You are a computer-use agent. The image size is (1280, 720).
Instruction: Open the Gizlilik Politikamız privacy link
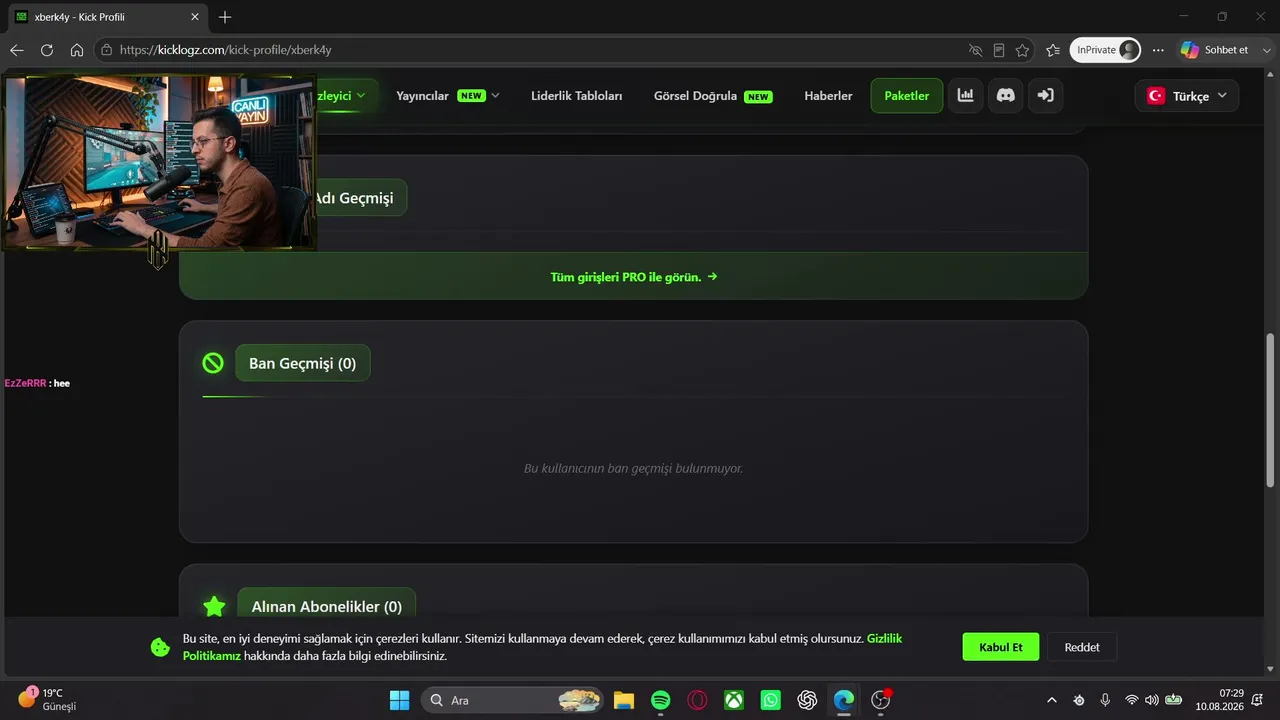541,647
